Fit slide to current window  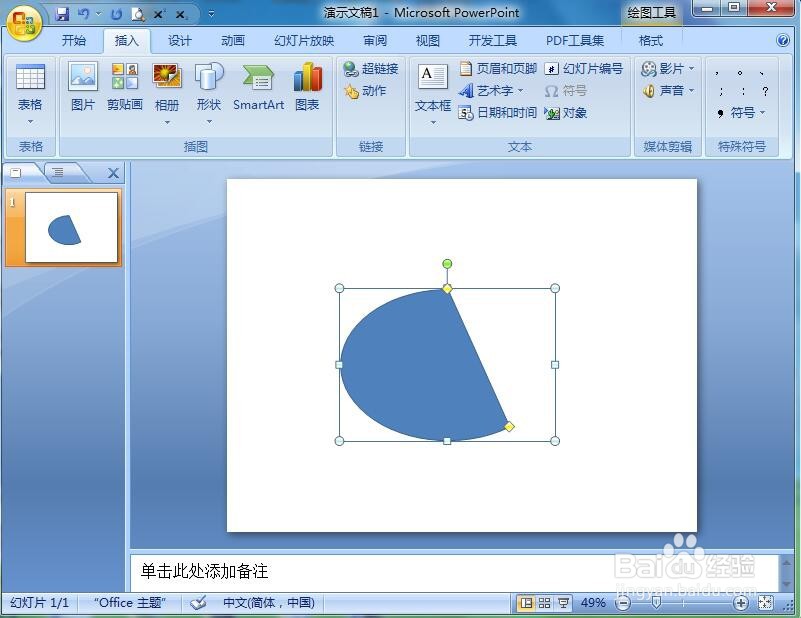(765, 603)
